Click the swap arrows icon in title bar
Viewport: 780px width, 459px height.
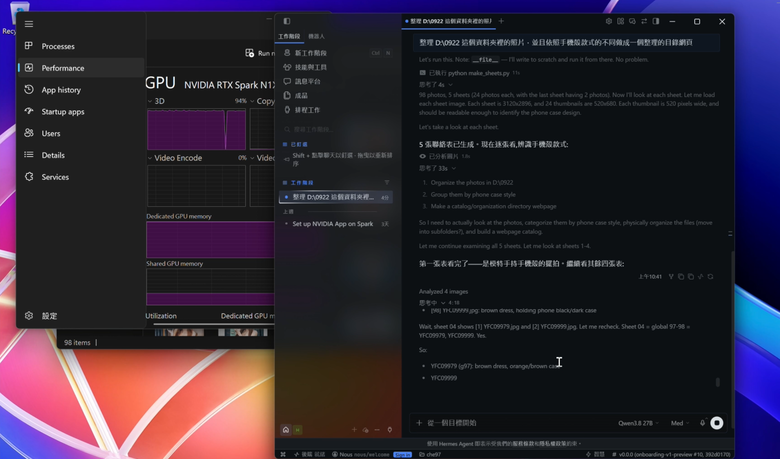tap(644, 21)
